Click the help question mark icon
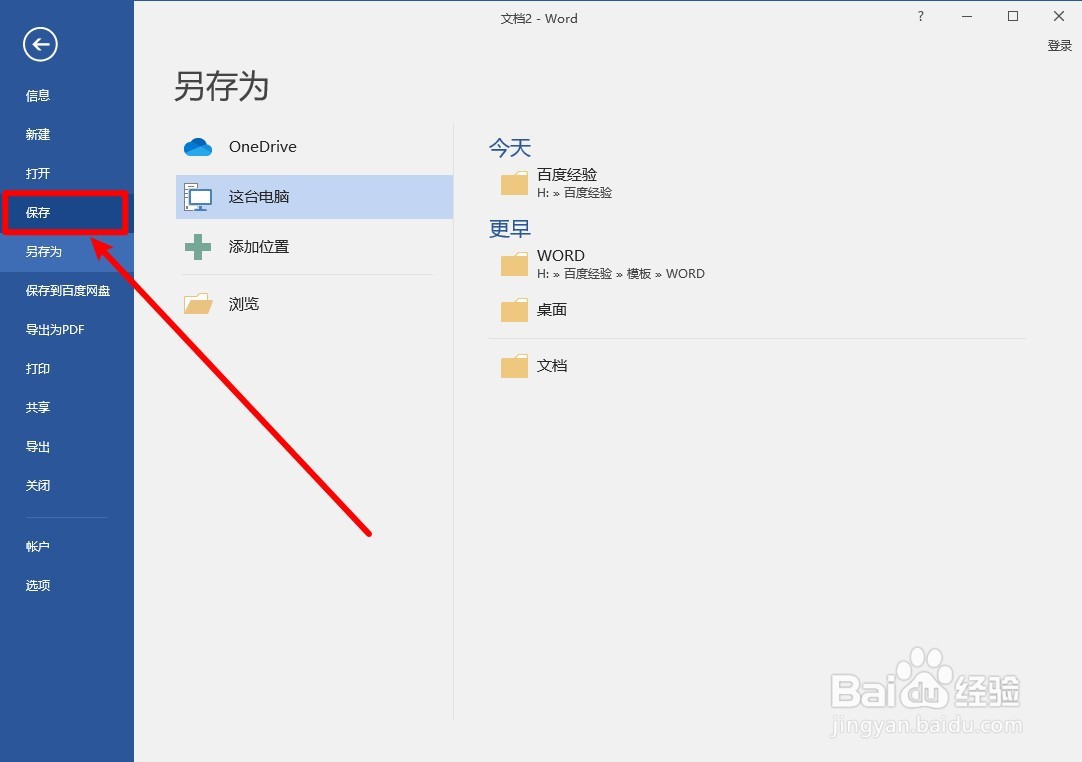This screenshot has width=1082, height=762. 920,17
